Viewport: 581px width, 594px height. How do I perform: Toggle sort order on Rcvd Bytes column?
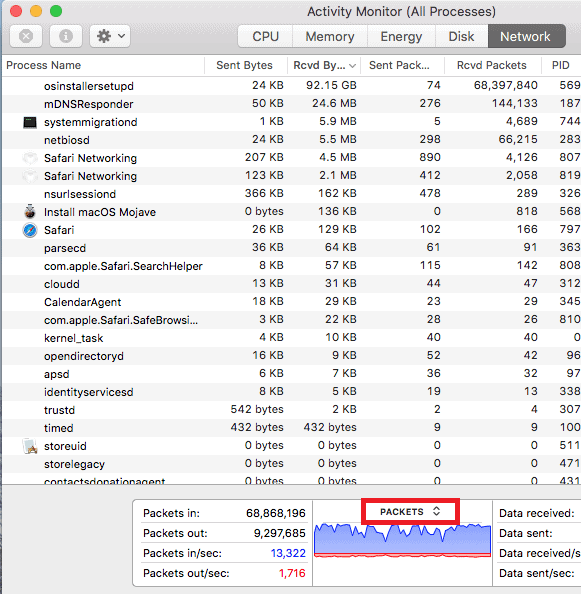click(324, 65)
